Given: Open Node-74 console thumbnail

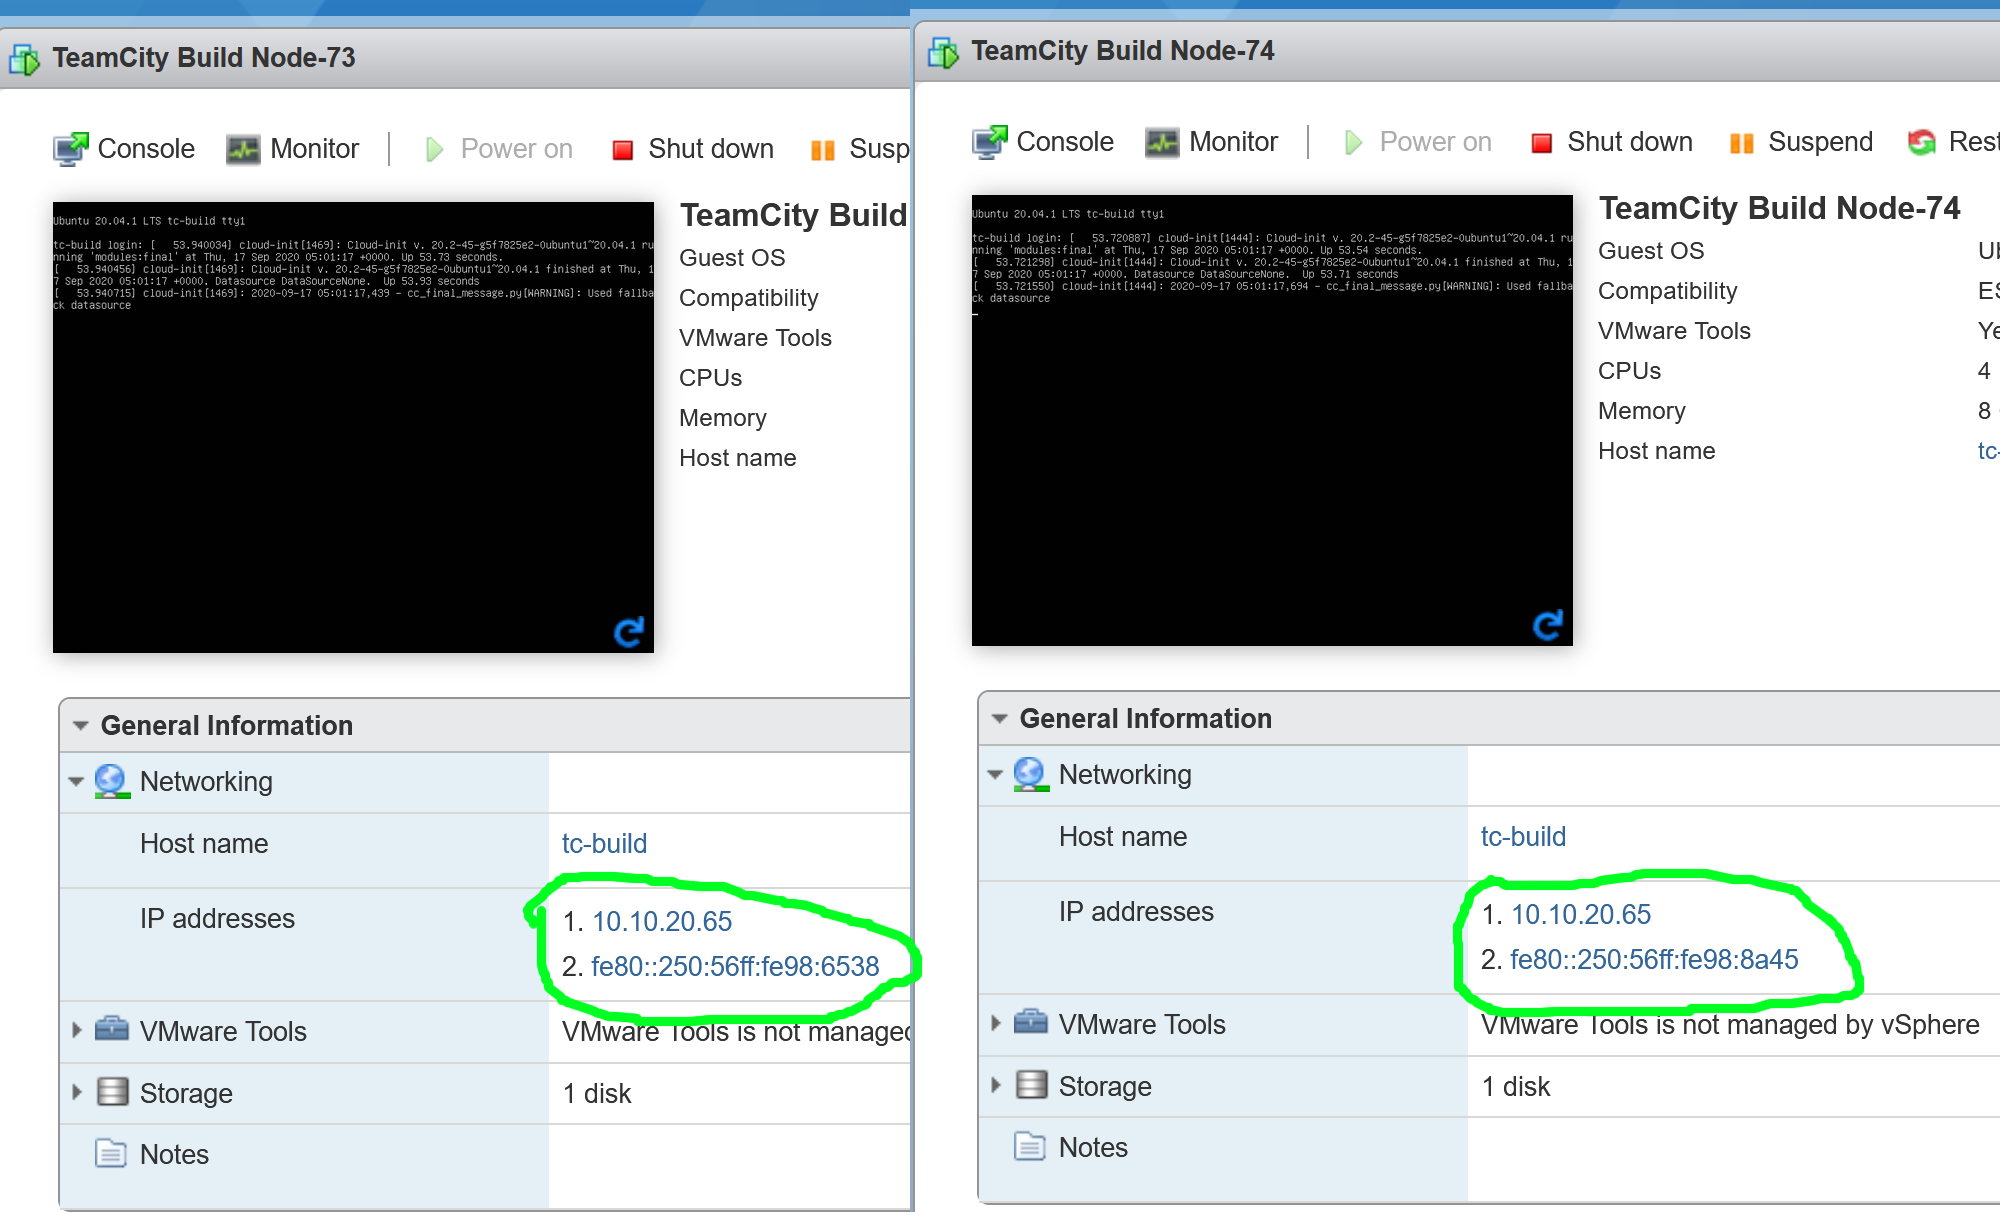Looking at the screenshot, I should [x=1272, y=420].
